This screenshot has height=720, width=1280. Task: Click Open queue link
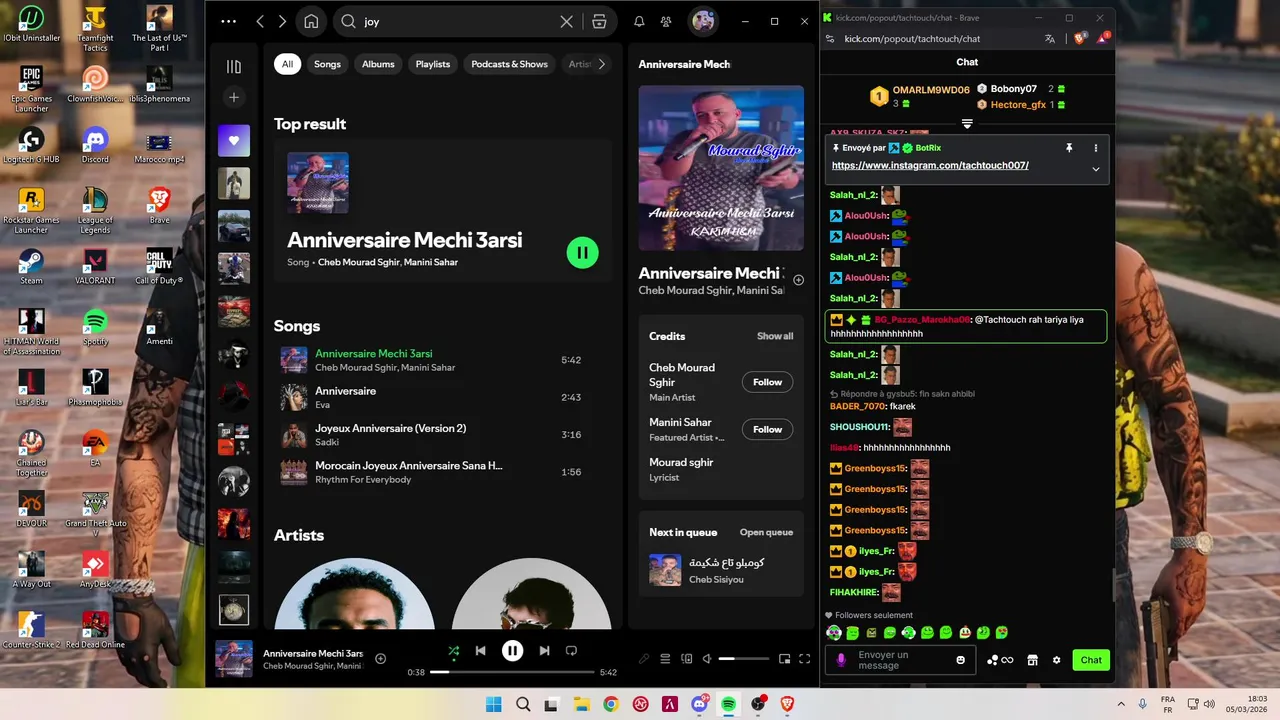pyautogui.click(x=766, y=532)
